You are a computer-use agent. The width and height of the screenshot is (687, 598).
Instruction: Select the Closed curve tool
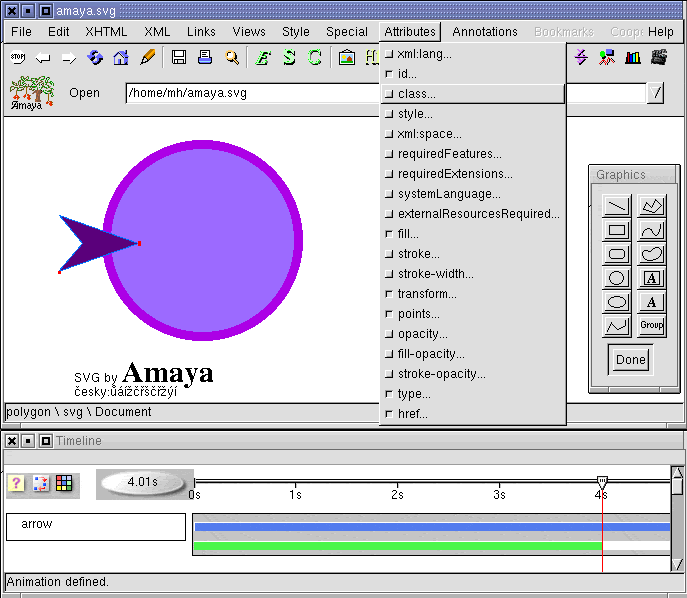652,254
